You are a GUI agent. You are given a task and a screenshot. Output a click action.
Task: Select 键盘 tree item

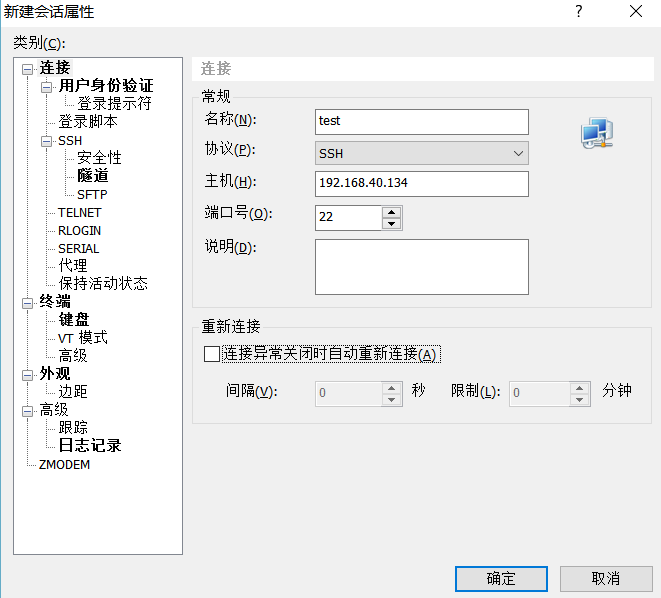pos(74,320)
